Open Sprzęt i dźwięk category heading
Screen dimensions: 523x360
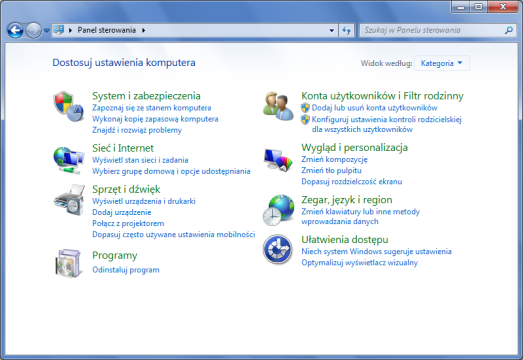pyautogui.click(x=126, y=189)
